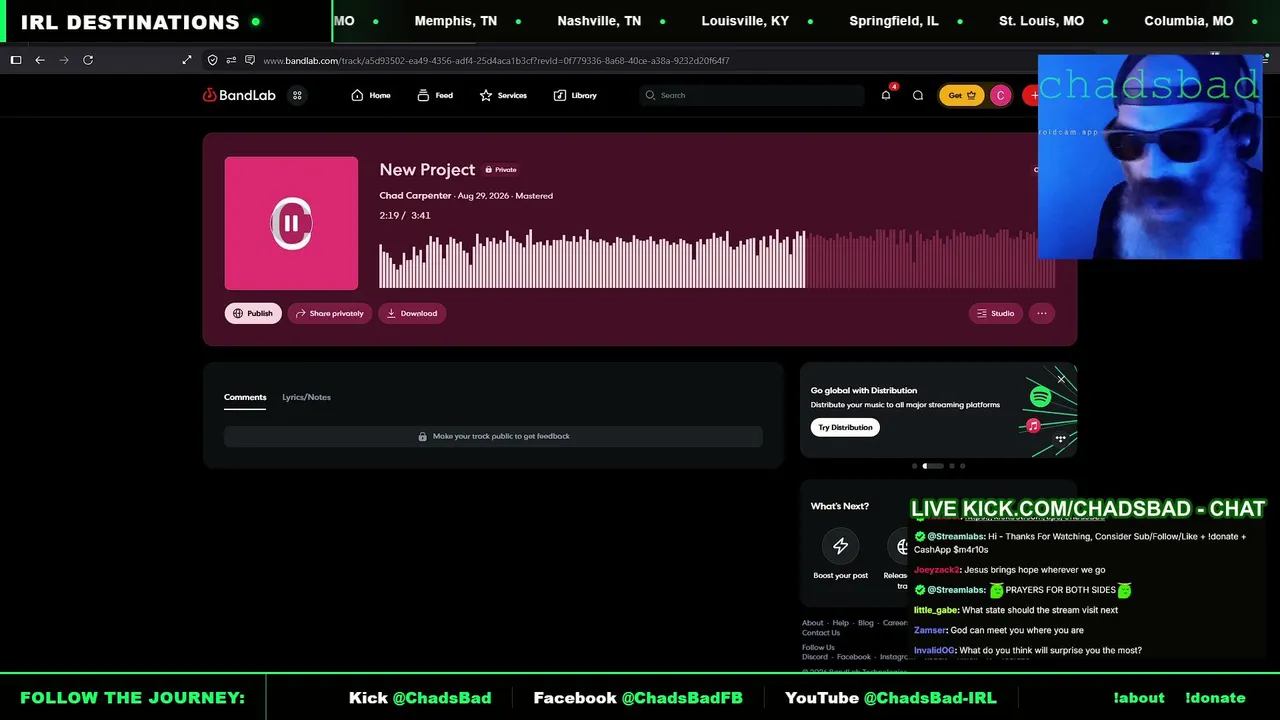Download the New Project track
This screenshot has width=1280, height=720.
(412, 313)
